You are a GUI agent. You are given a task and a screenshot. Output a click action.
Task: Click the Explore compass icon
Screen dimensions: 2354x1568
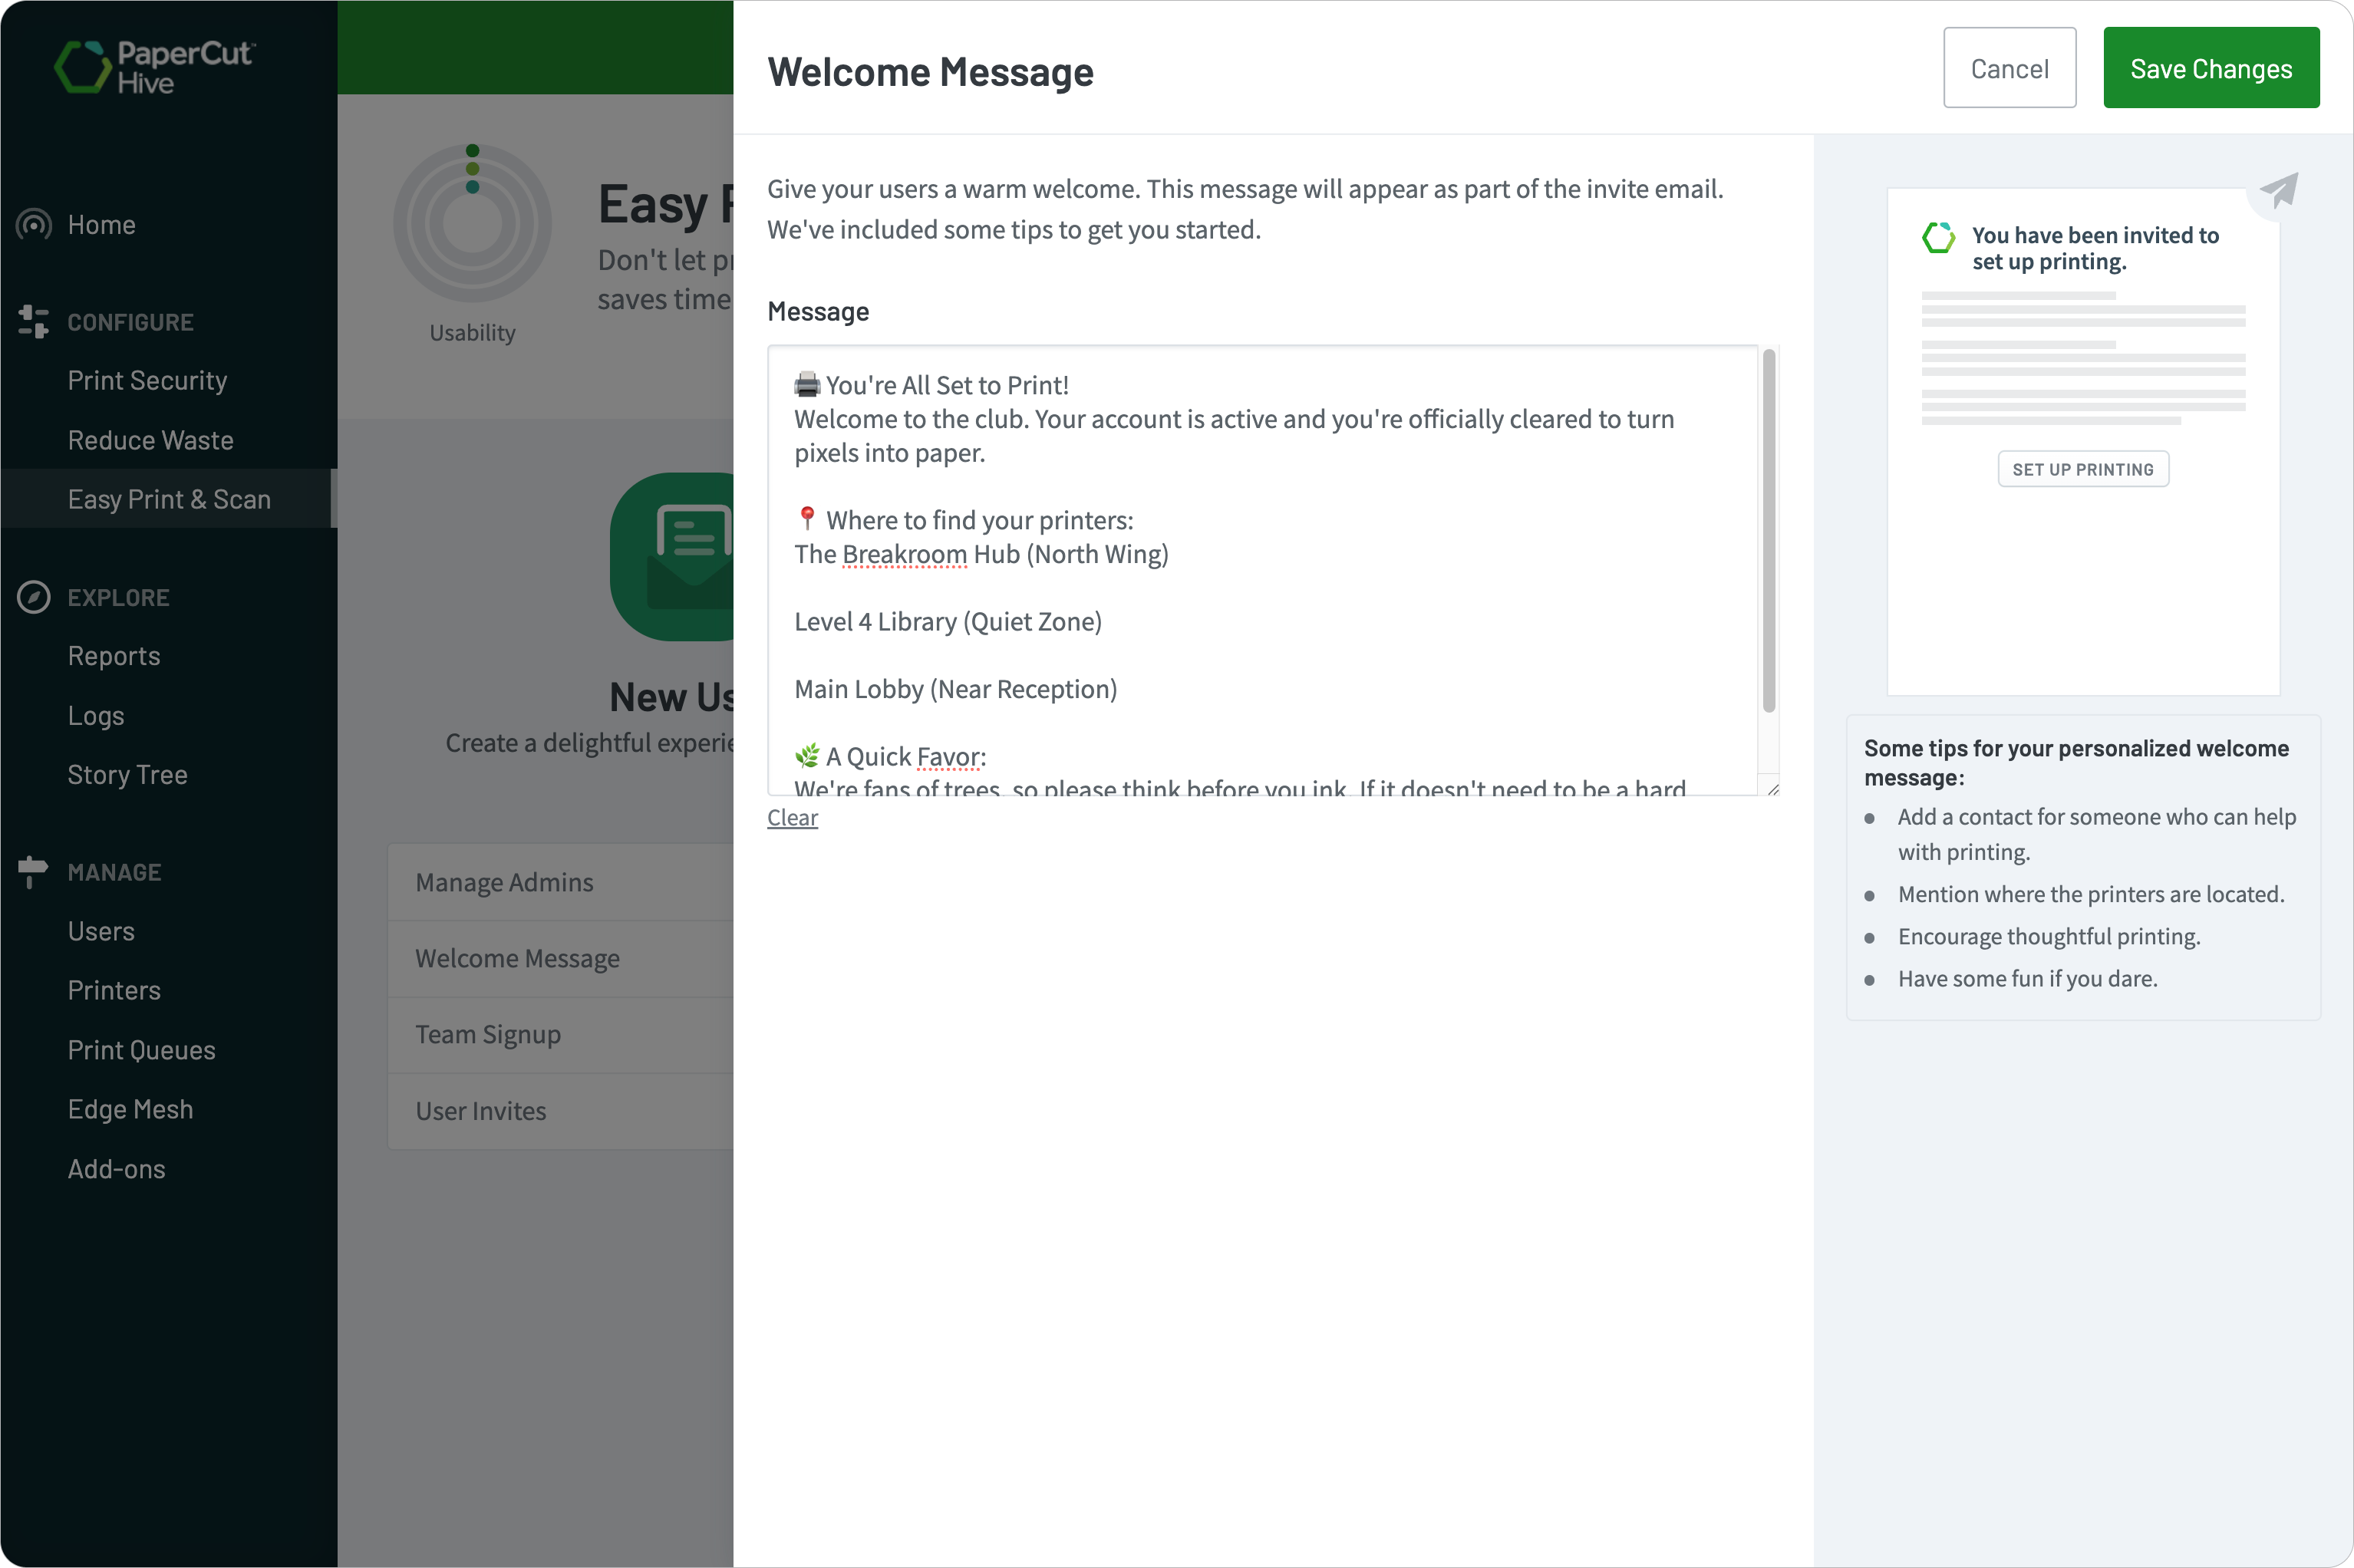[x=33, y=597]
